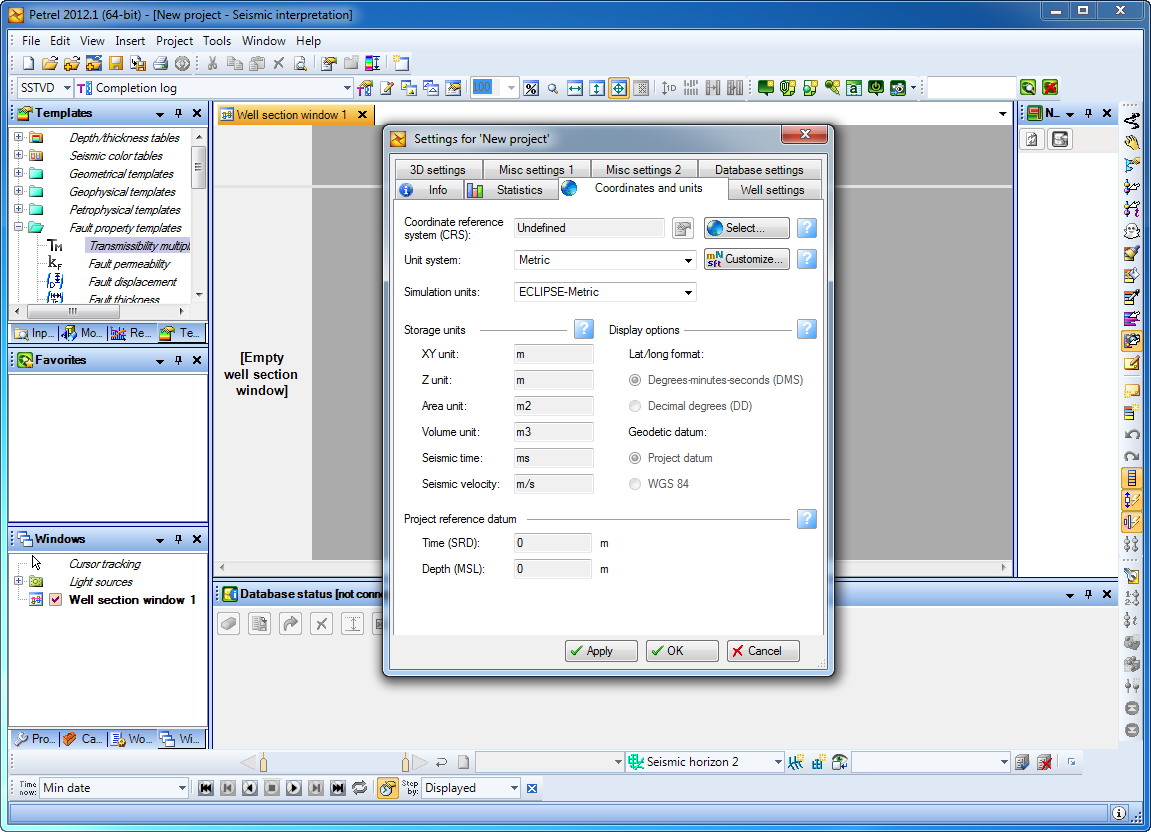1151x832 pixels.
Task: Click the green icon with a red X
Action: (1050, 88)
